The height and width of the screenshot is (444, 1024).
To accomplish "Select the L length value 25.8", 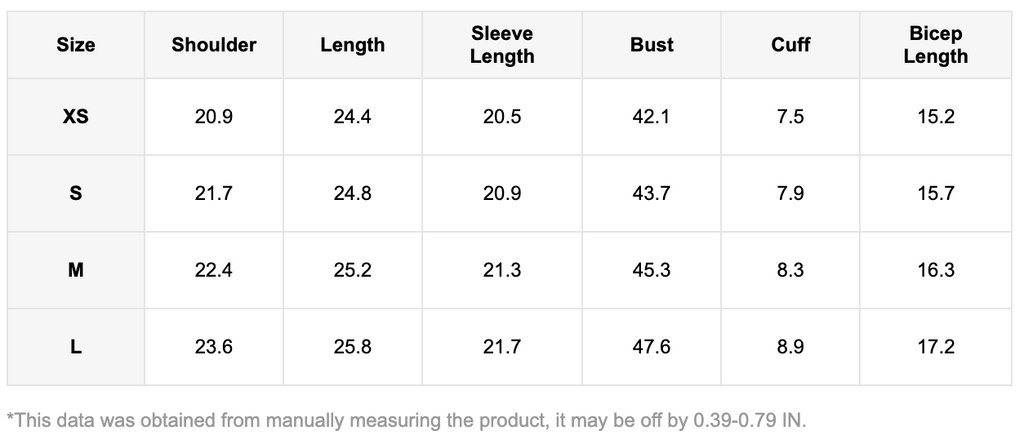I will click(352, 347).
